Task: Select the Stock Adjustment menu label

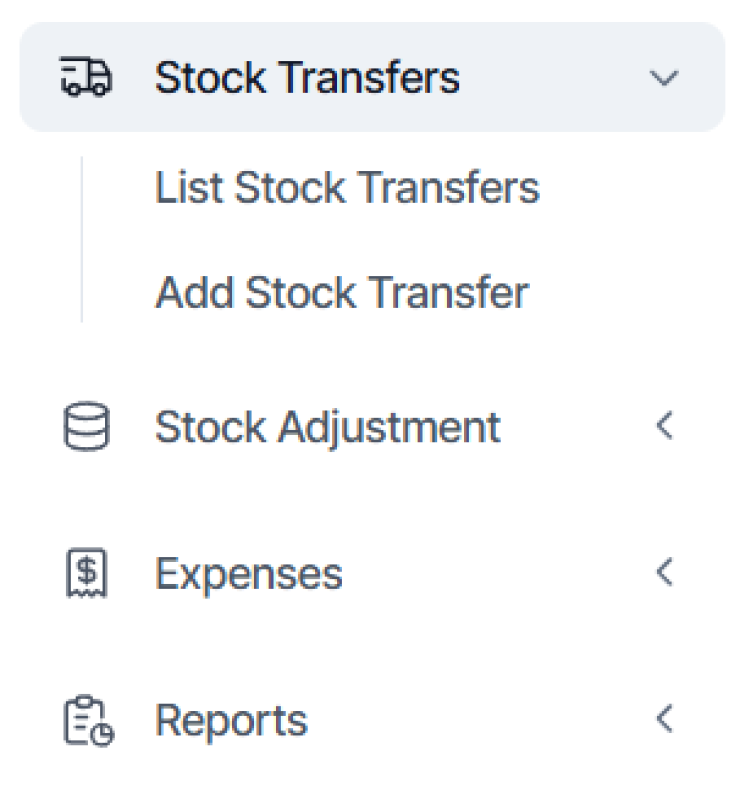Action: point(327,427)
